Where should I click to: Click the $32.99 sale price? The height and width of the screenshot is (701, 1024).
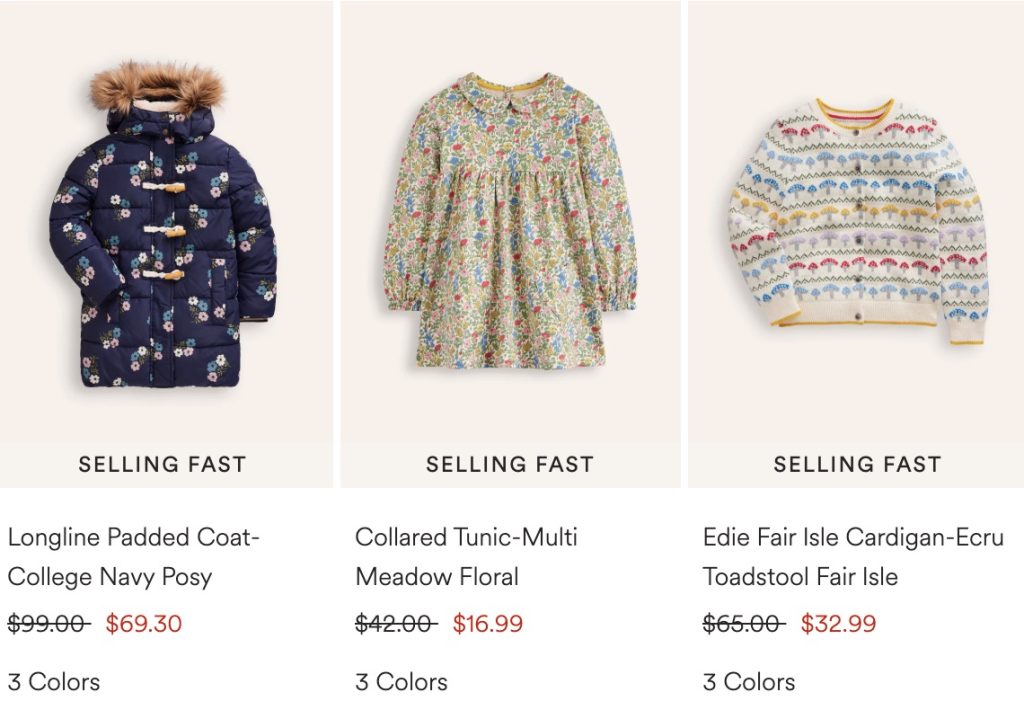[838, 624]
